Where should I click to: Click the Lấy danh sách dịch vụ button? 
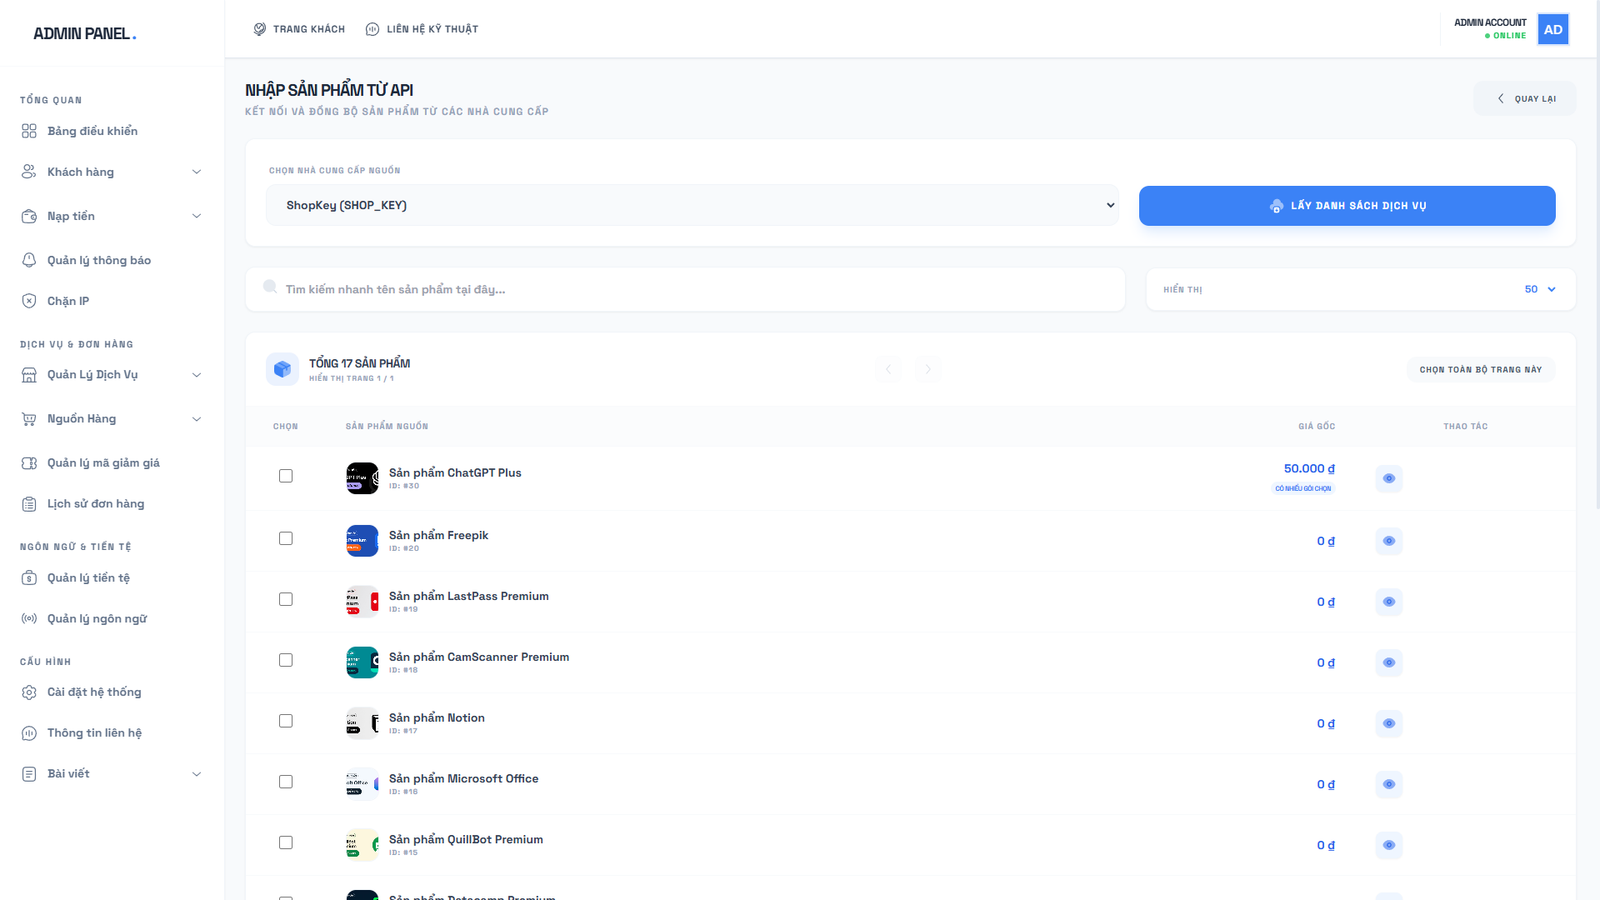click(x=1346, y=205)
